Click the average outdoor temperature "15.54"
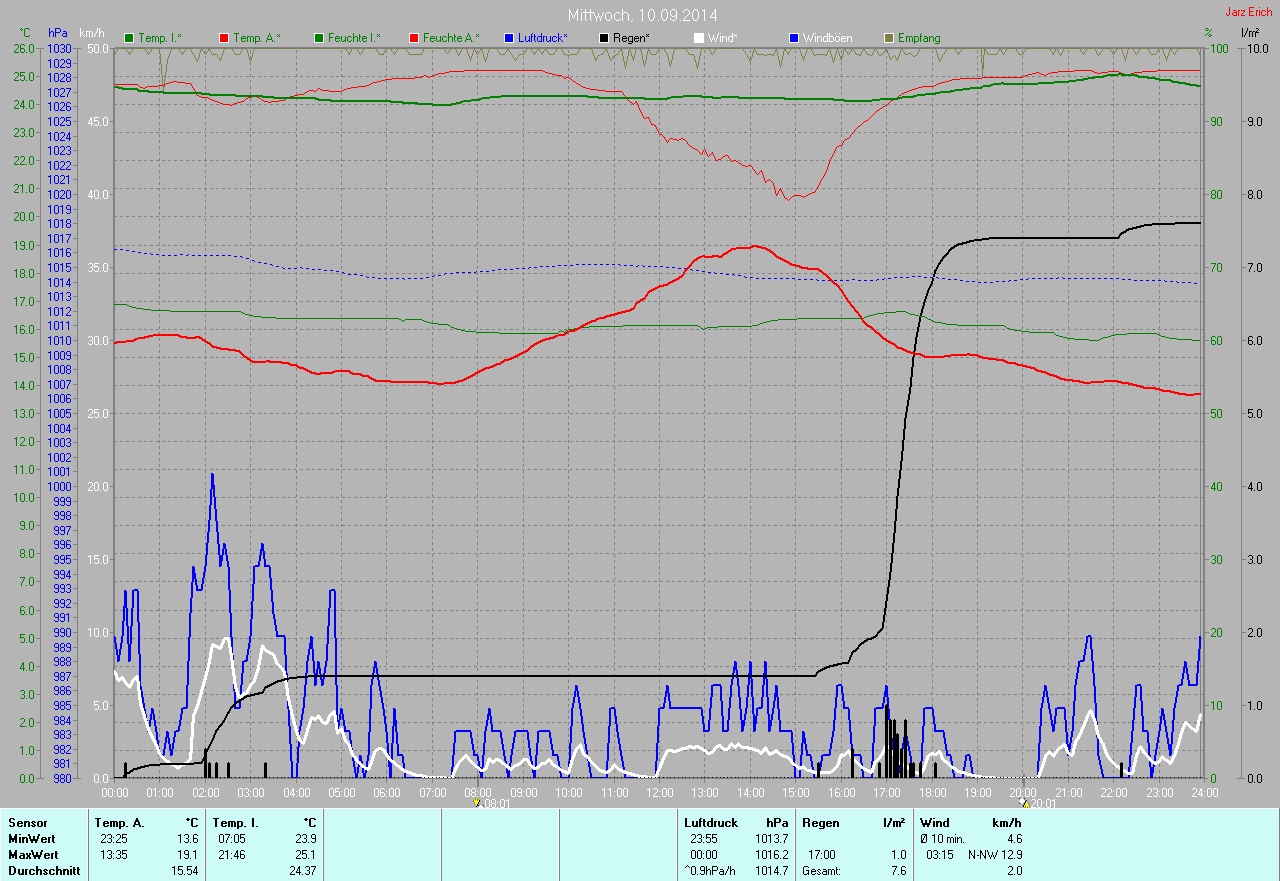The image size is (1280, 881). coord(185,871)
